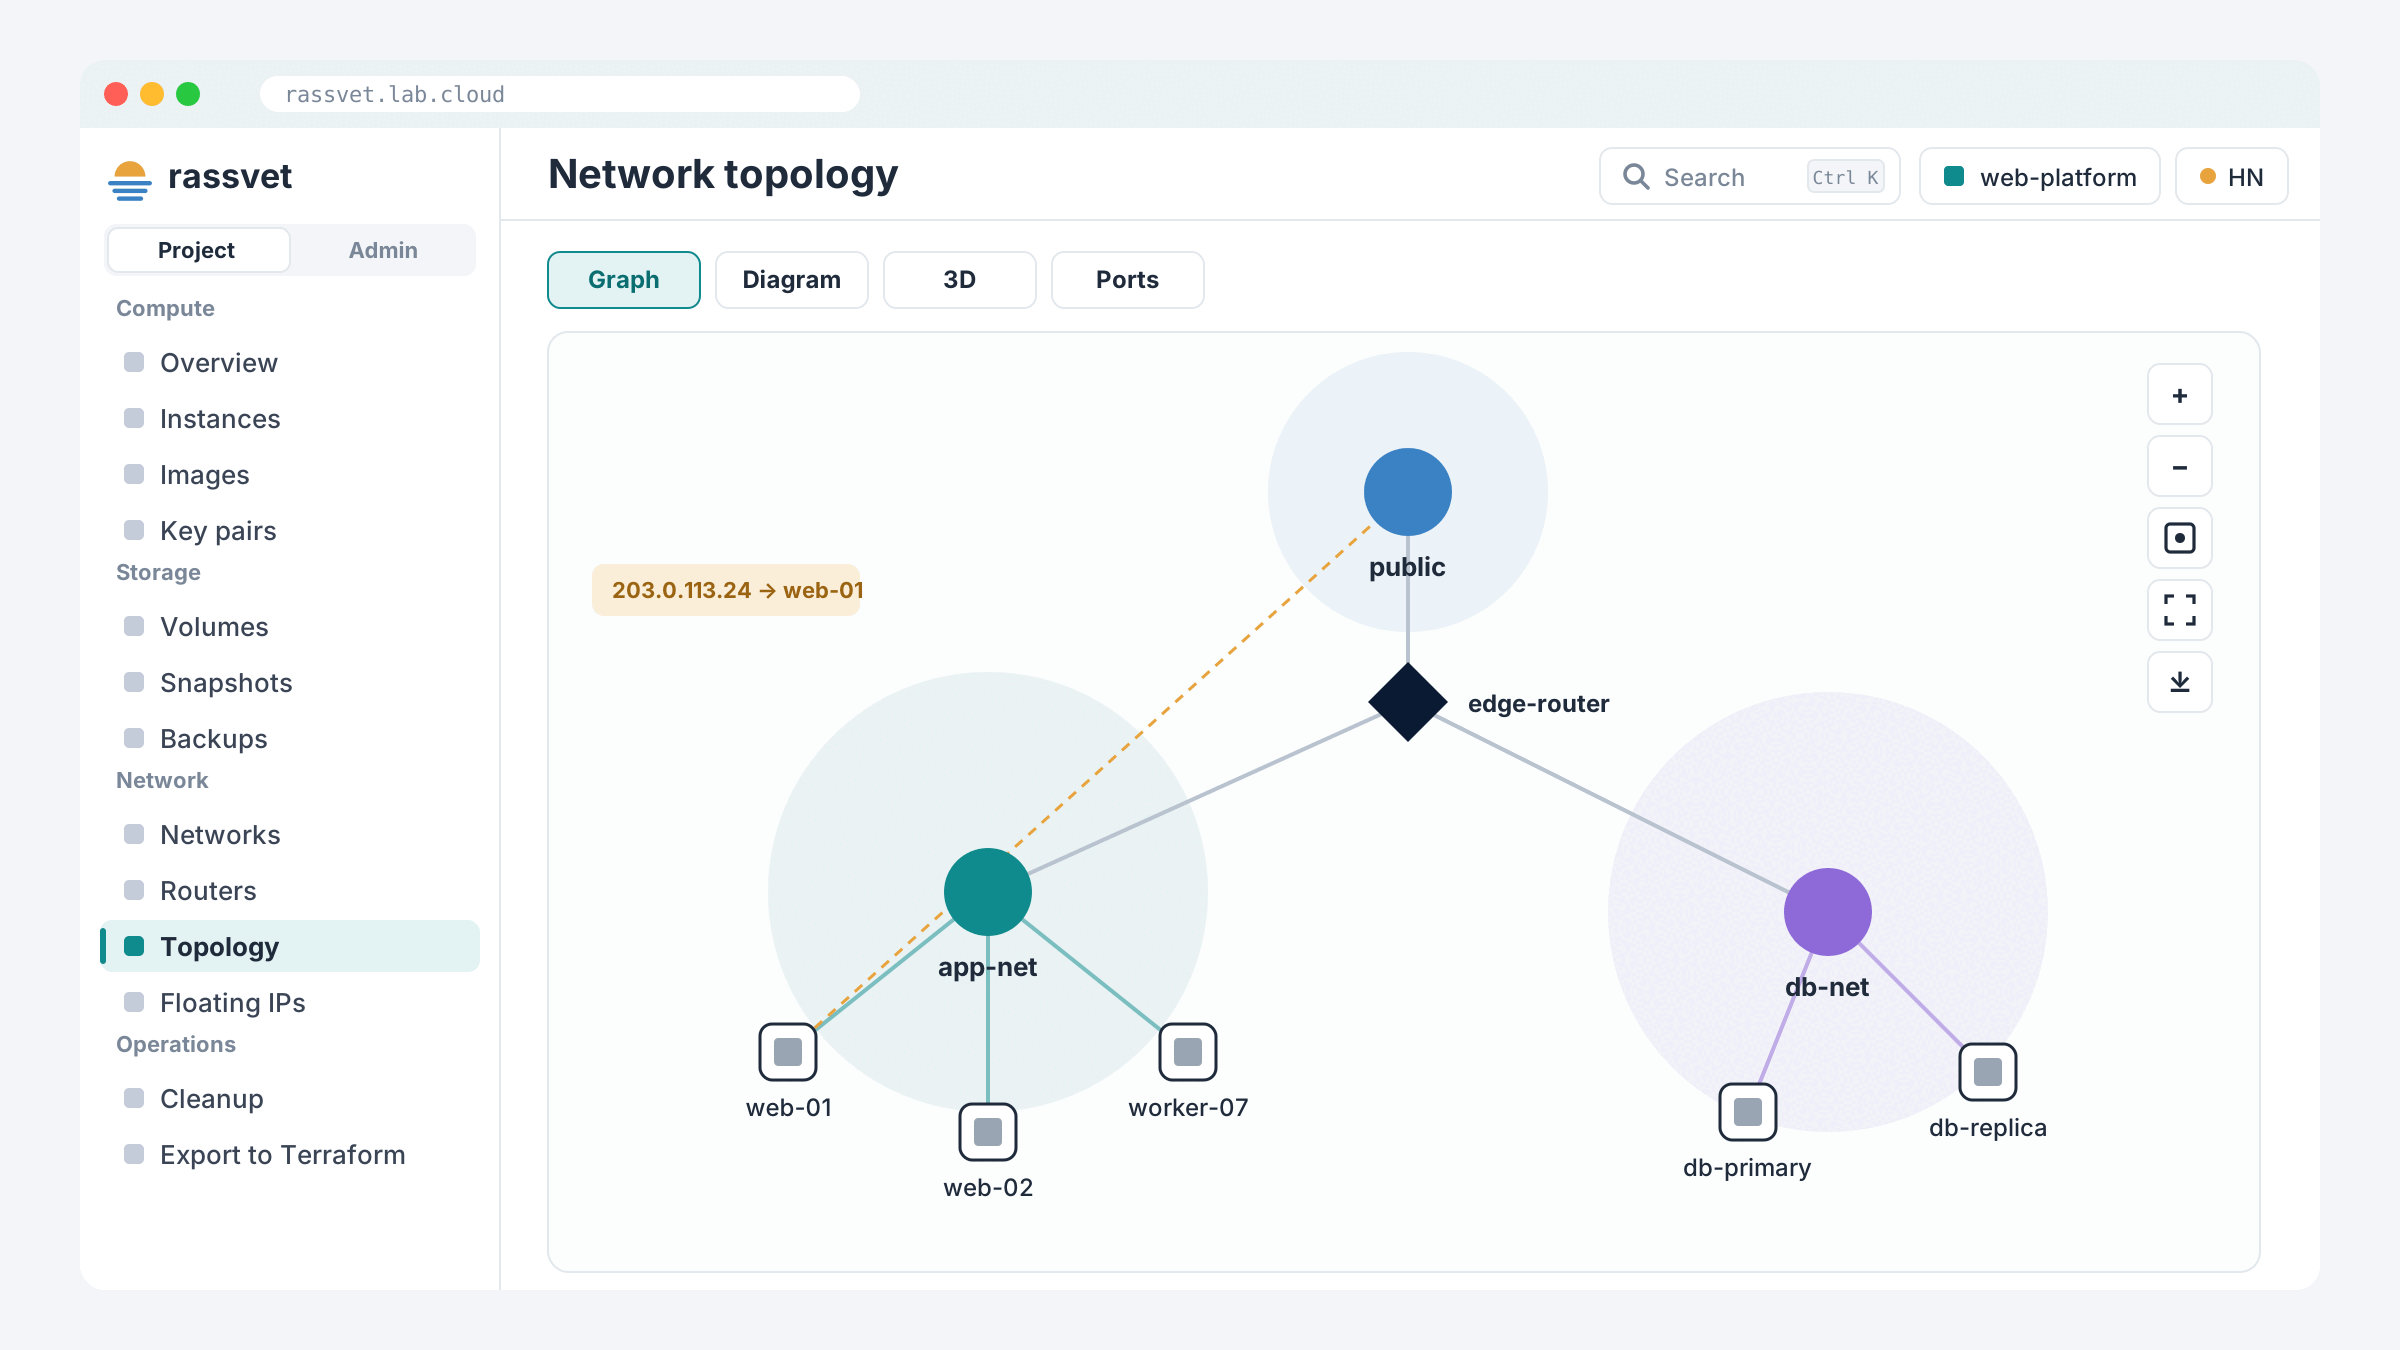Click the floating IP 203.0.113.24 label

coord(726,590)
